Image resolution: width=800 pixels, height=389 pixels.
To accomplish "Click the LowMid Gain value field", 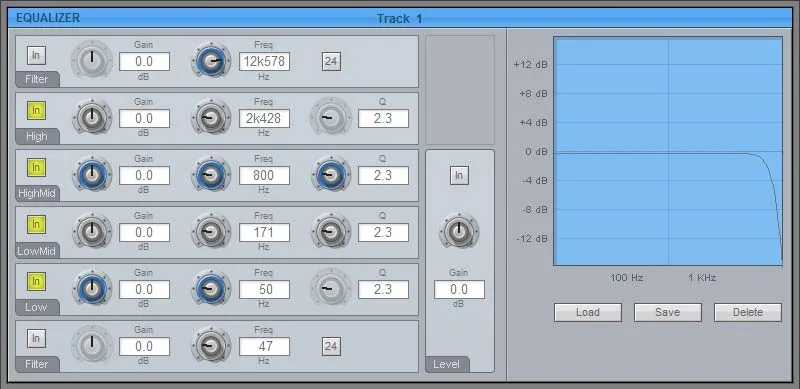I will (x=144, y=233).
